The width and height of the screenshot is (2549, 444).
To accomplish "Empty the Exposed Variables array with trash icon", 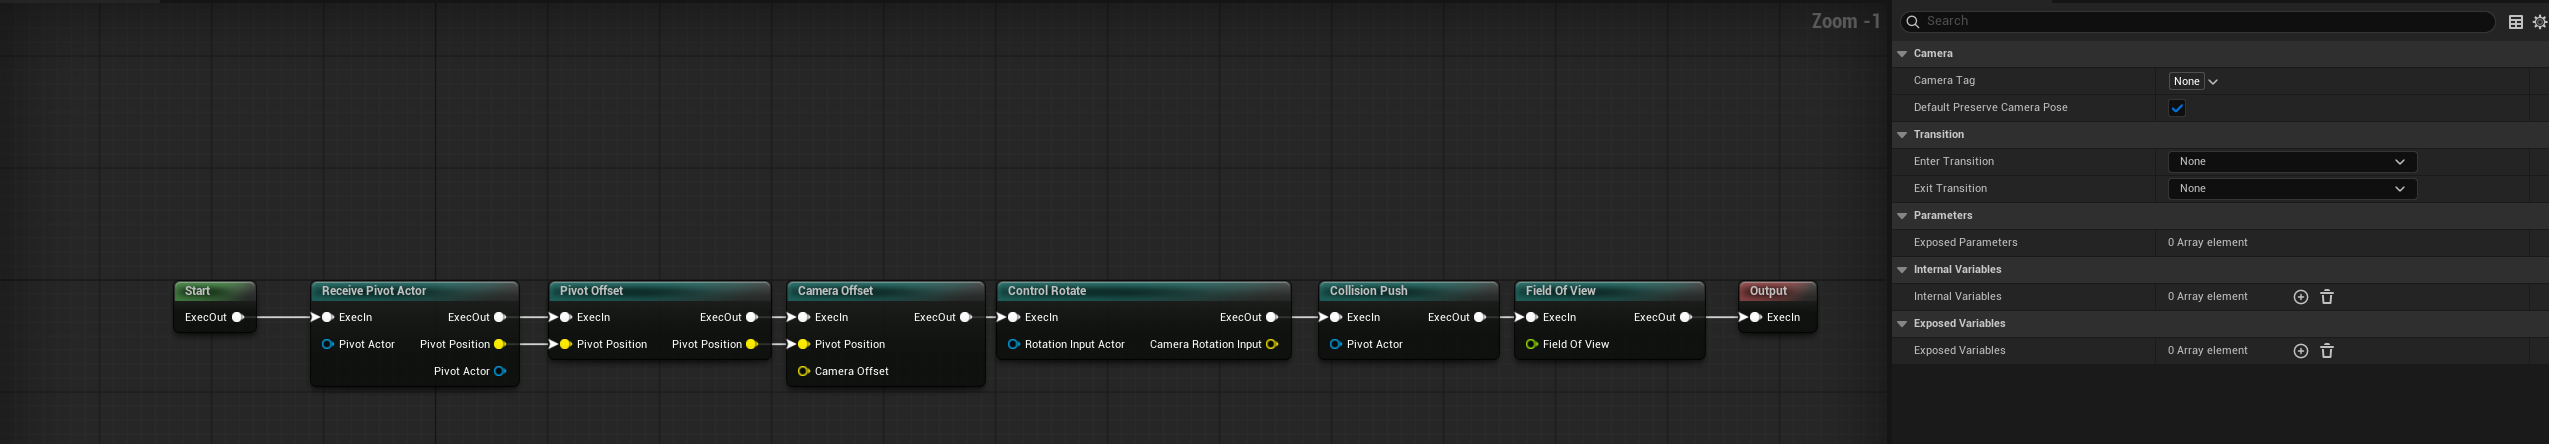I will 2327,351.
